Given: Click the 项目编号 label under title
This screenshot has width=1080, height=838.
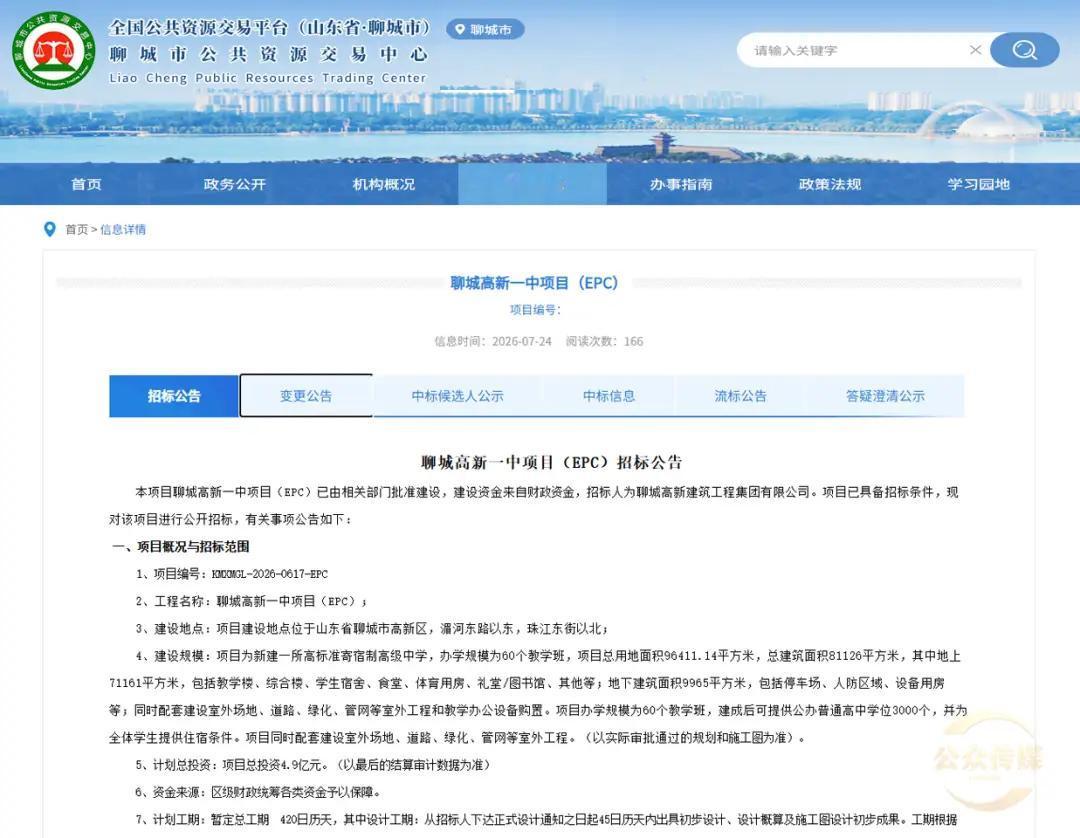Looking at the screenshot, I should click(535, 310).
